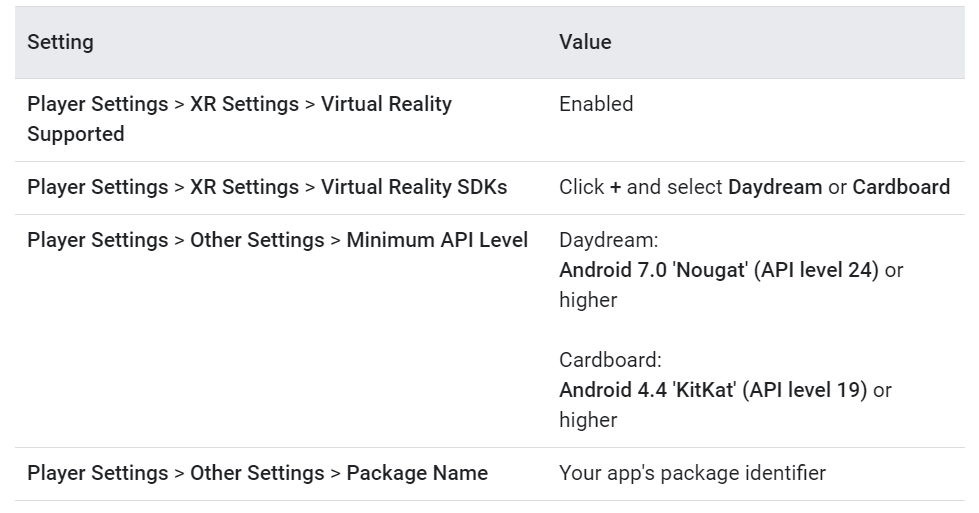Click "XR Settings" in the Virtual Reality SDKs row
Viewport: 979px width, 513px height.
tap(244, 187)
